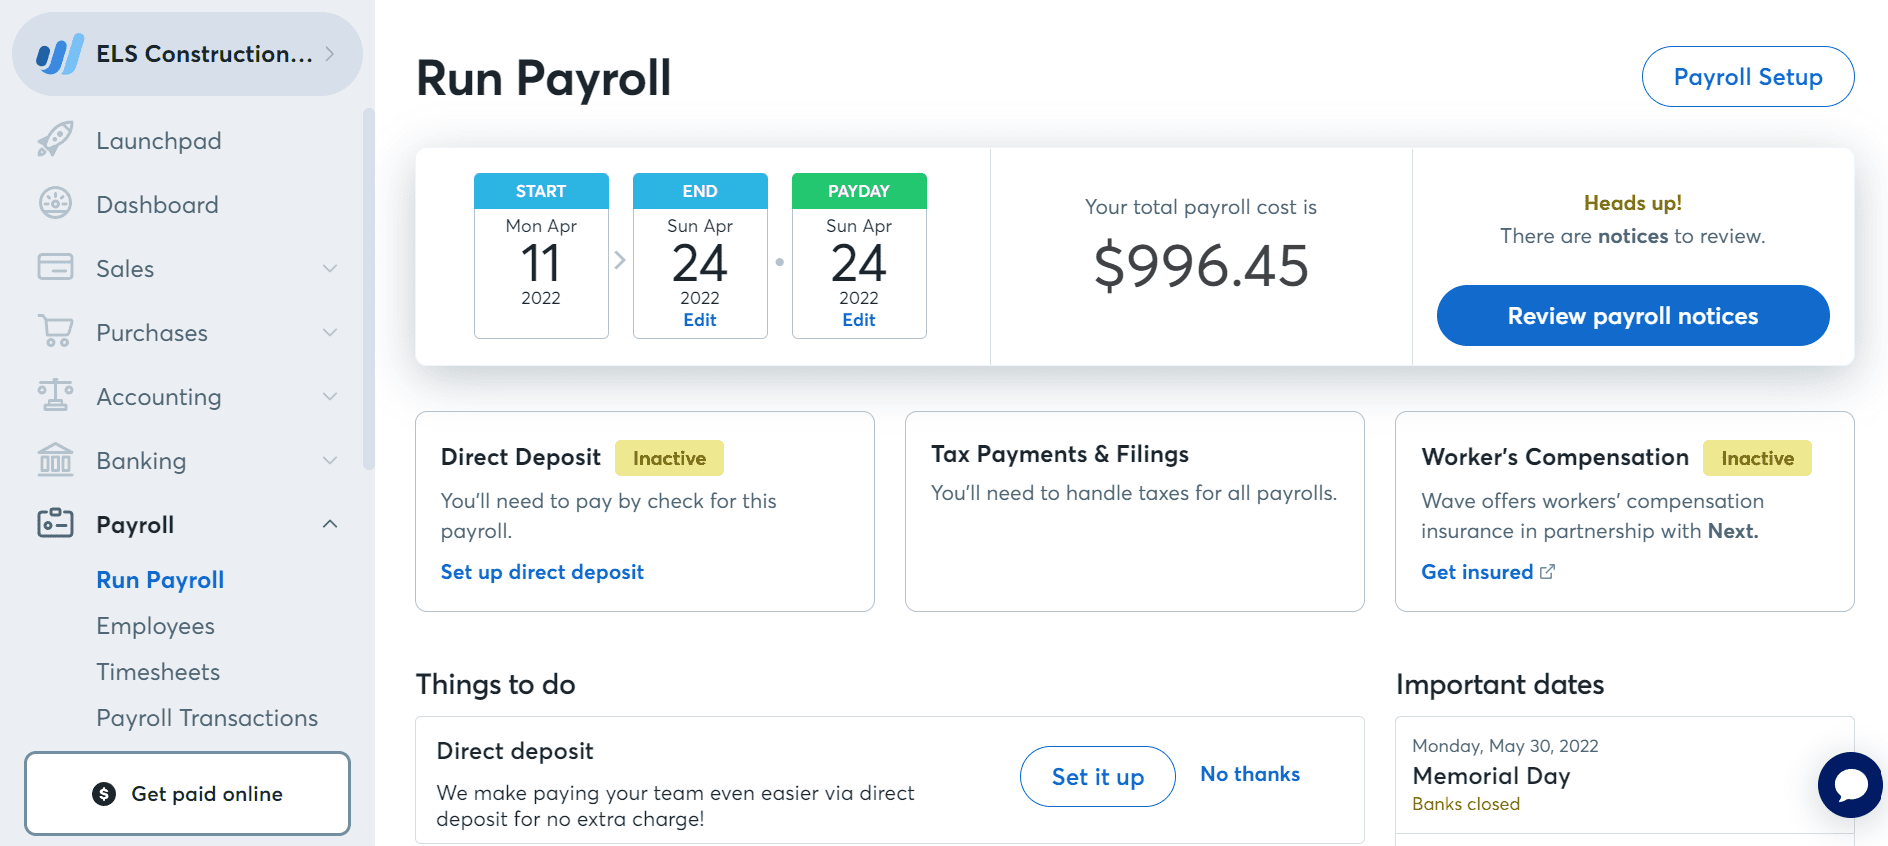Click the Launchpad rocket icon
Screen dimensions: 1888x846
click(55, 140)
